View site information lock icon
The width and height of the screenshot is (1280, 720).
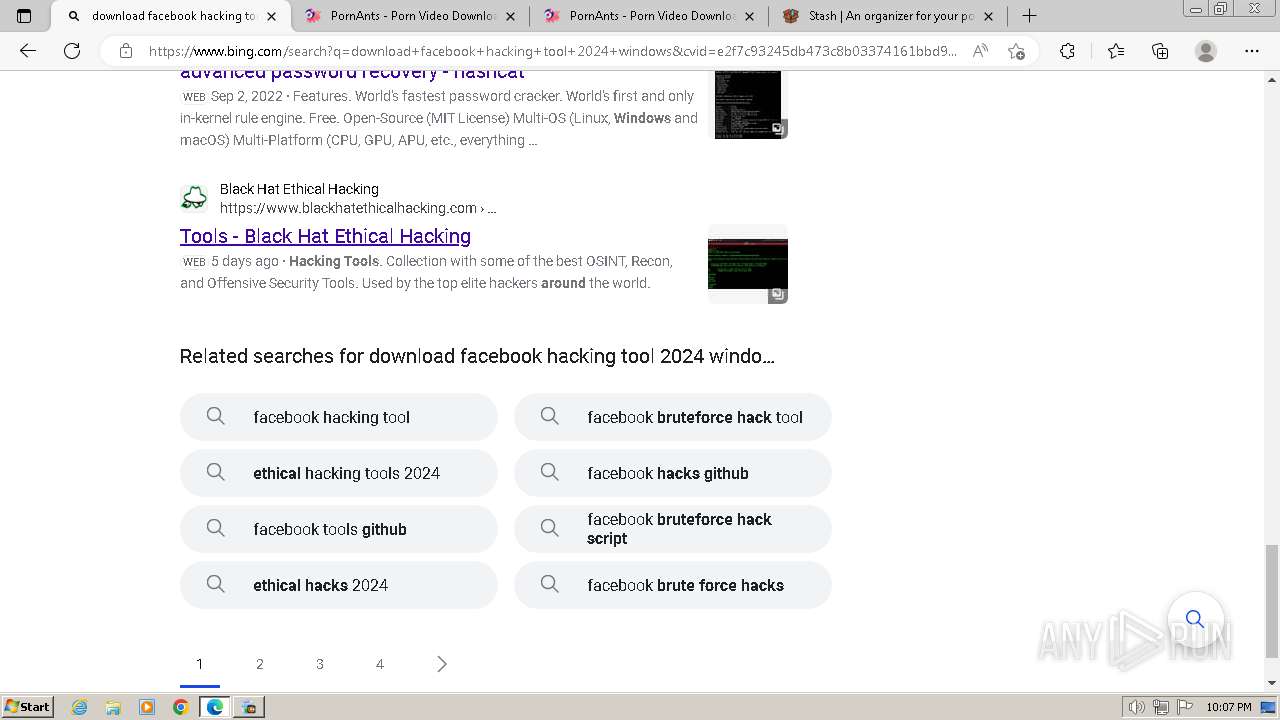[x=126, y=51]
